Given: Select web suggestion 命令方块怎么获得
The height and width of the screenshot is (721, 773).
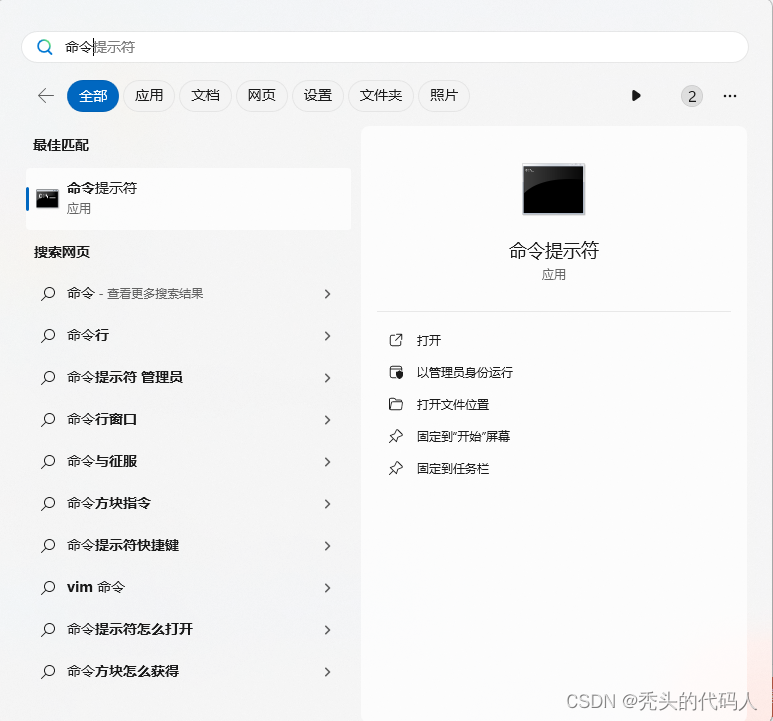Looking at the screenshot, I should pos(188,671).
